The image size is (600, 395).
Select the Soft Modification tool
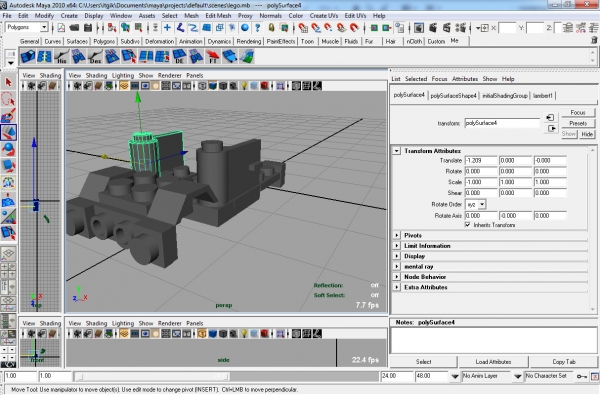point(8,199)
